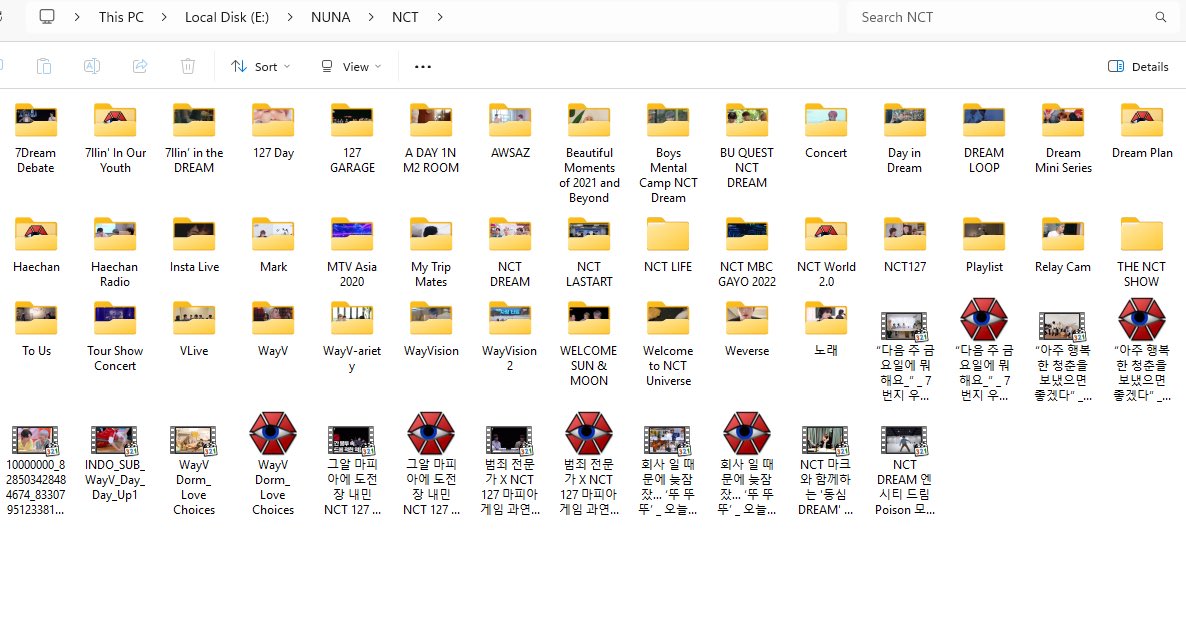Select This PC in the breadcrumb

pyautogui.click(x=121, y=17)
